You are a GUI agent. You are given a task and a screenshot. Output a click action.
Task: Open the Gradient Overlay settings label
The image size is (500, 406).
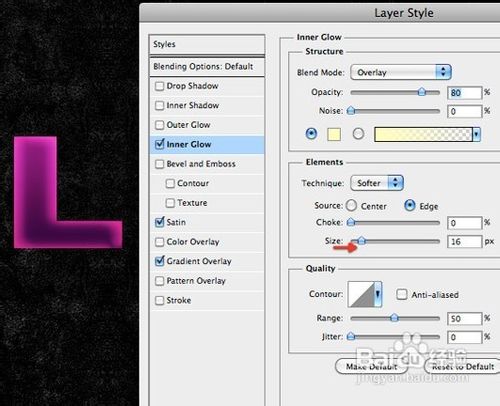coord(199,261)
